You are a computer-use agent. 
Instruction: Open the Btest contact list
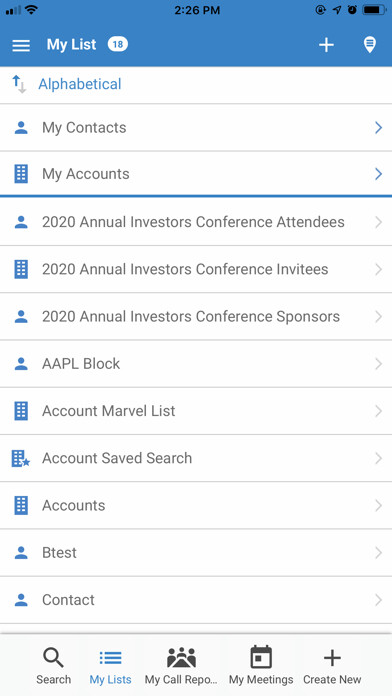point(196,553)
